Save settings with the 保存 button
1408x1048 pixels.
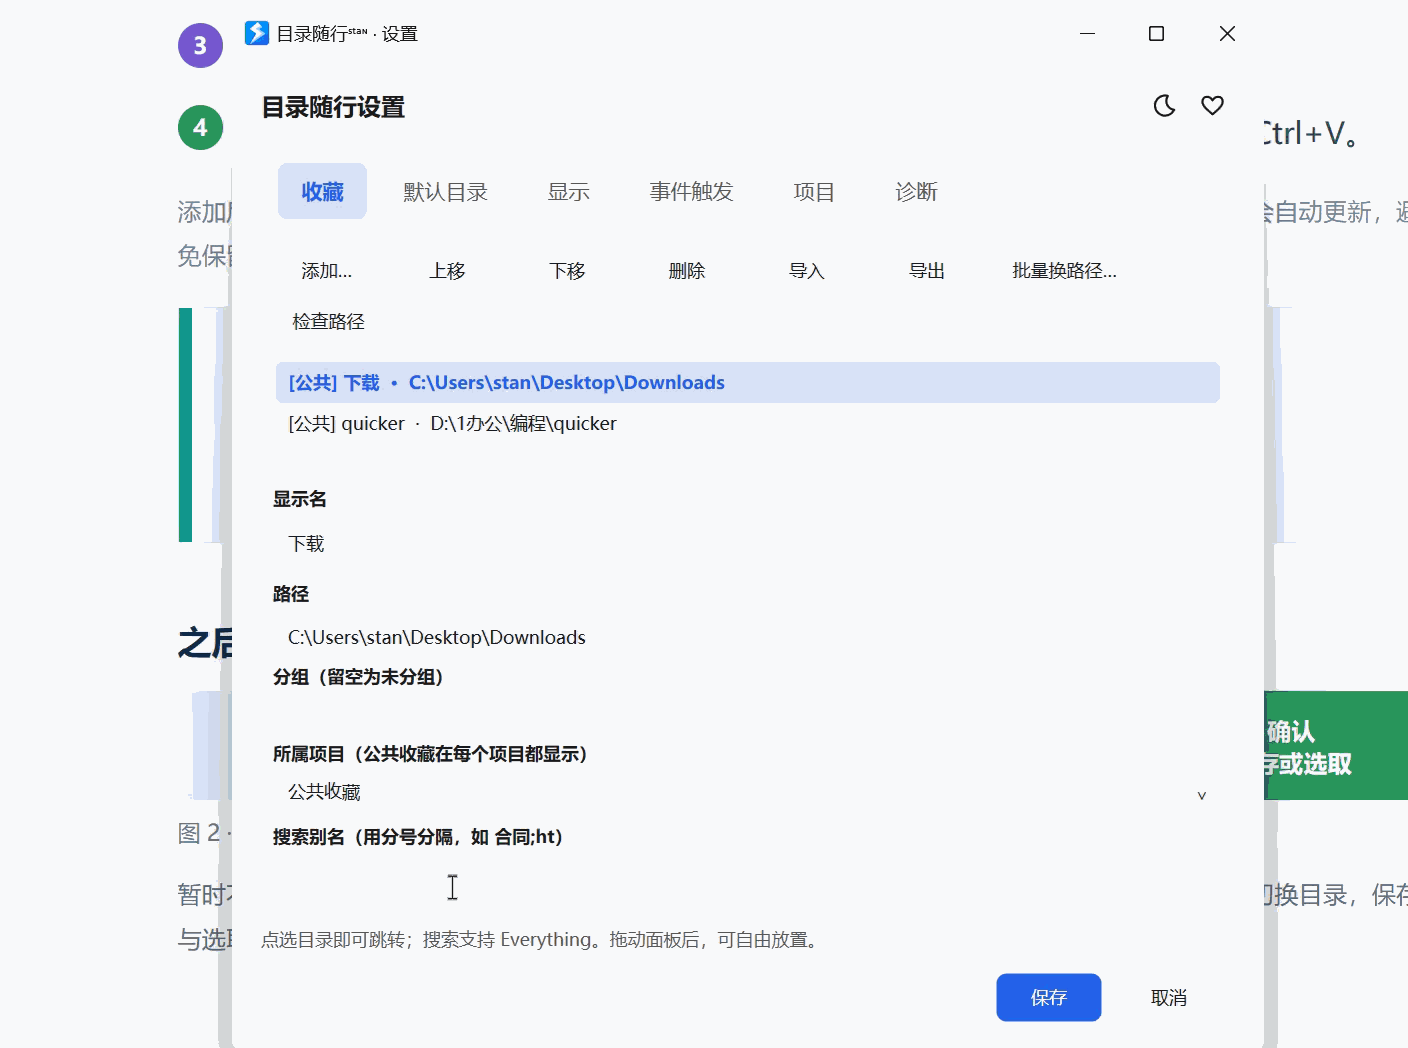[1049, 998]
